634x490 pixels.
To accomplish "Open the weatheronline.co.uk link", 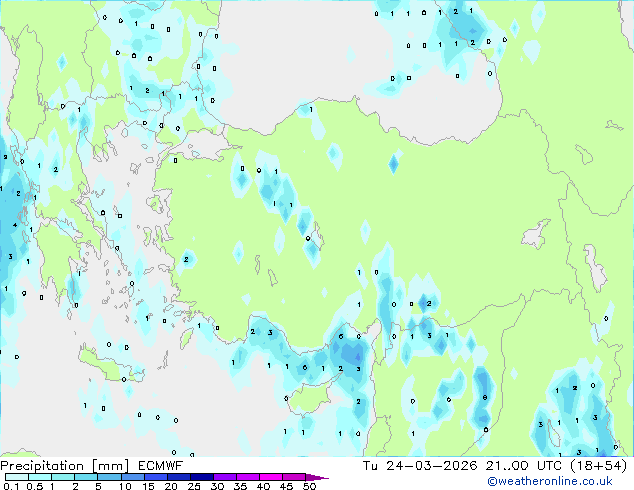I will [550, 481].
